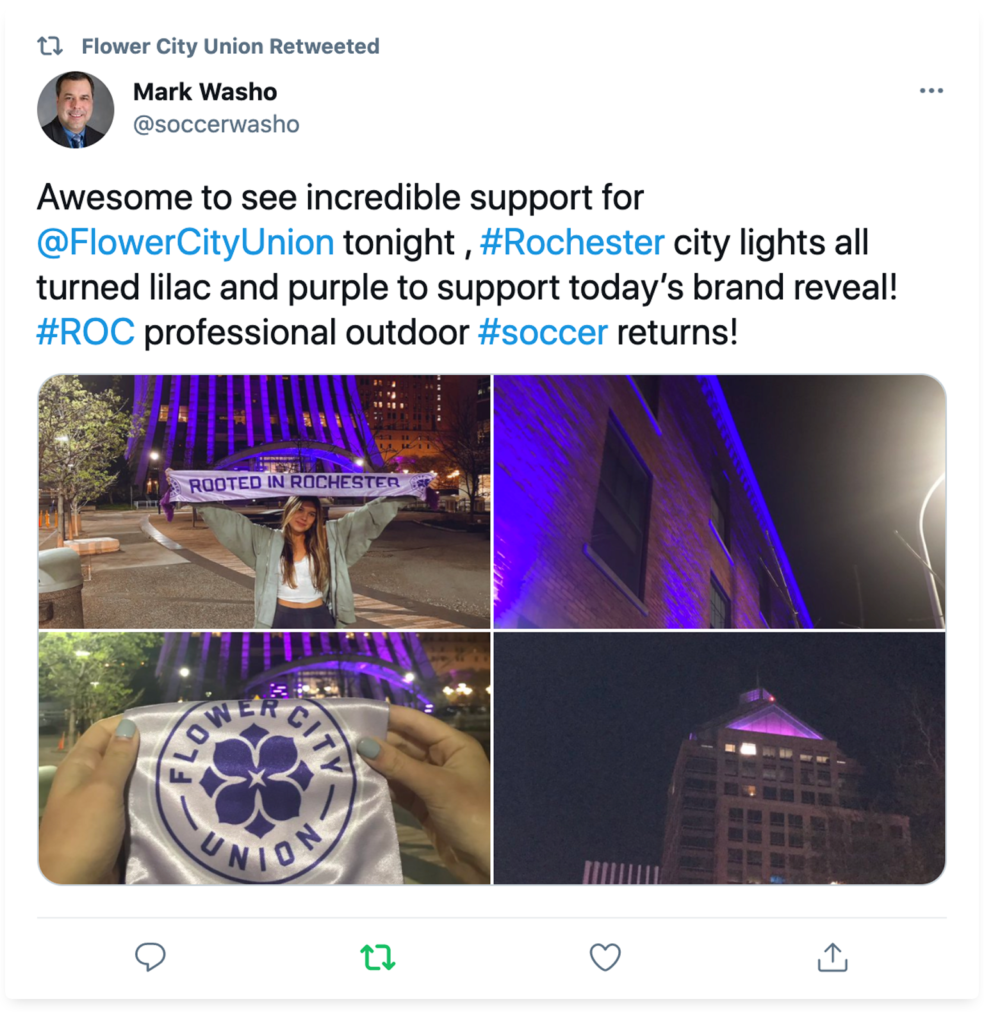Open Mark Washo's profile picture
984x1024 pixels.
point(76,110)
